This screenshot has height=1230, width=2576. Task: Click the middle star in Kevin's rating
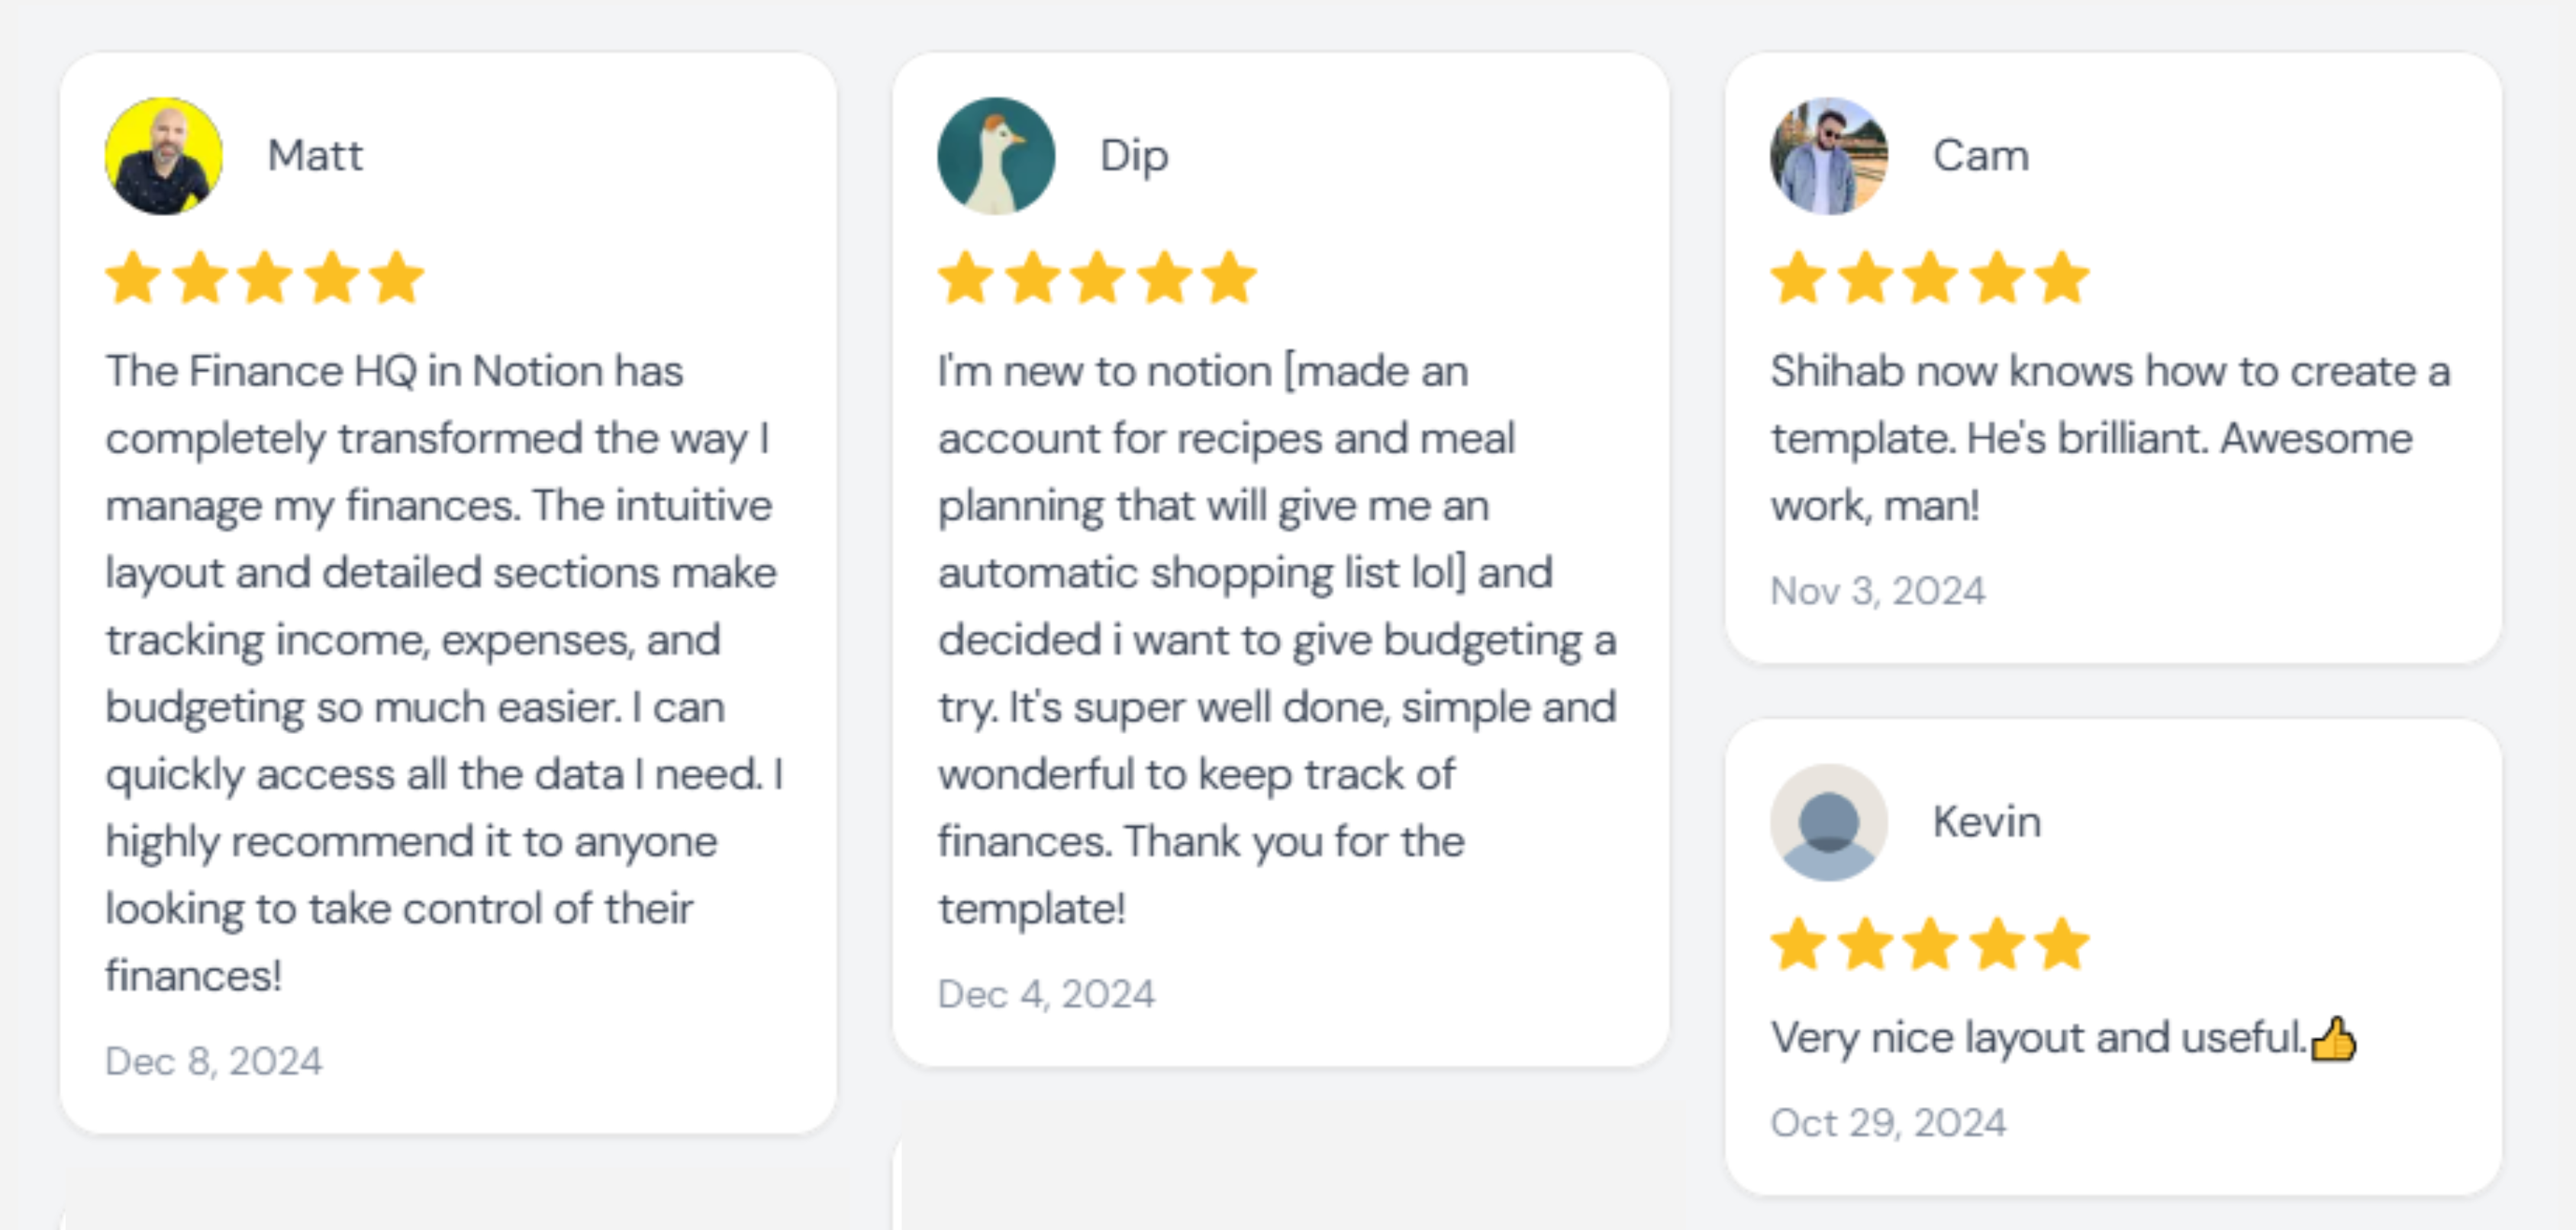click(1930, 944)
